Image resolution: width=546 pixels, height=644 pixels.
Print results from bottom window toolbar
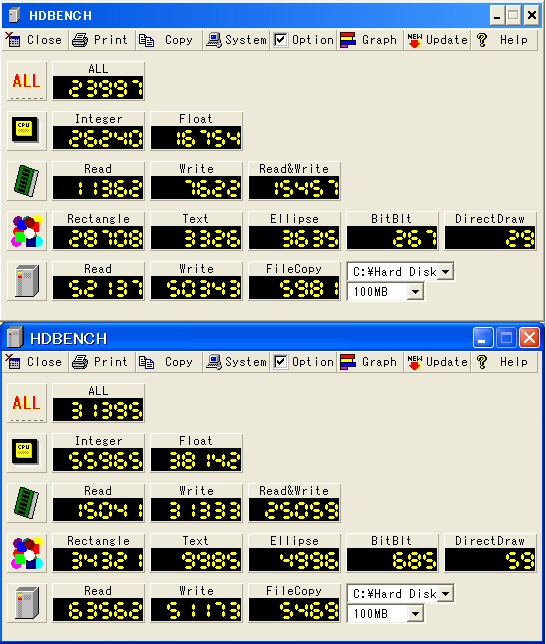(101, 362)
